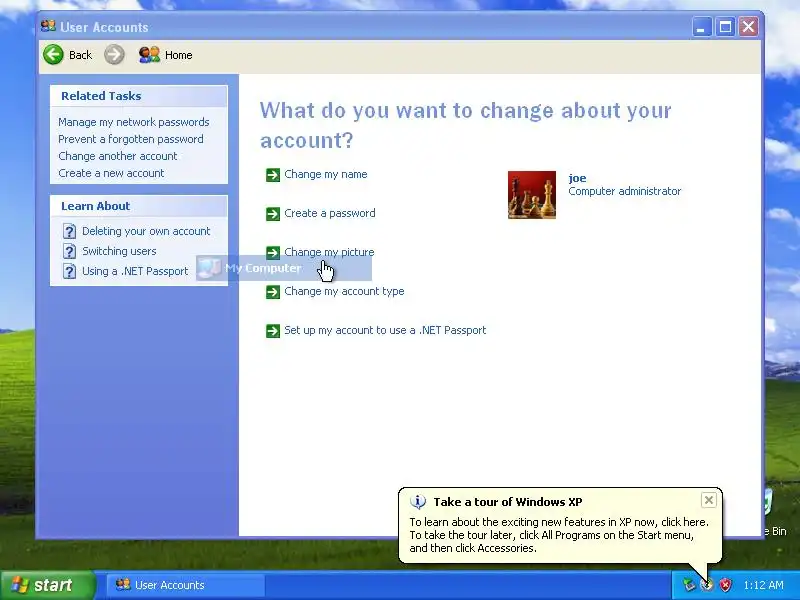Click the Home label in the toolbar
The image size is (800, 600).
[x=179, y=55]
